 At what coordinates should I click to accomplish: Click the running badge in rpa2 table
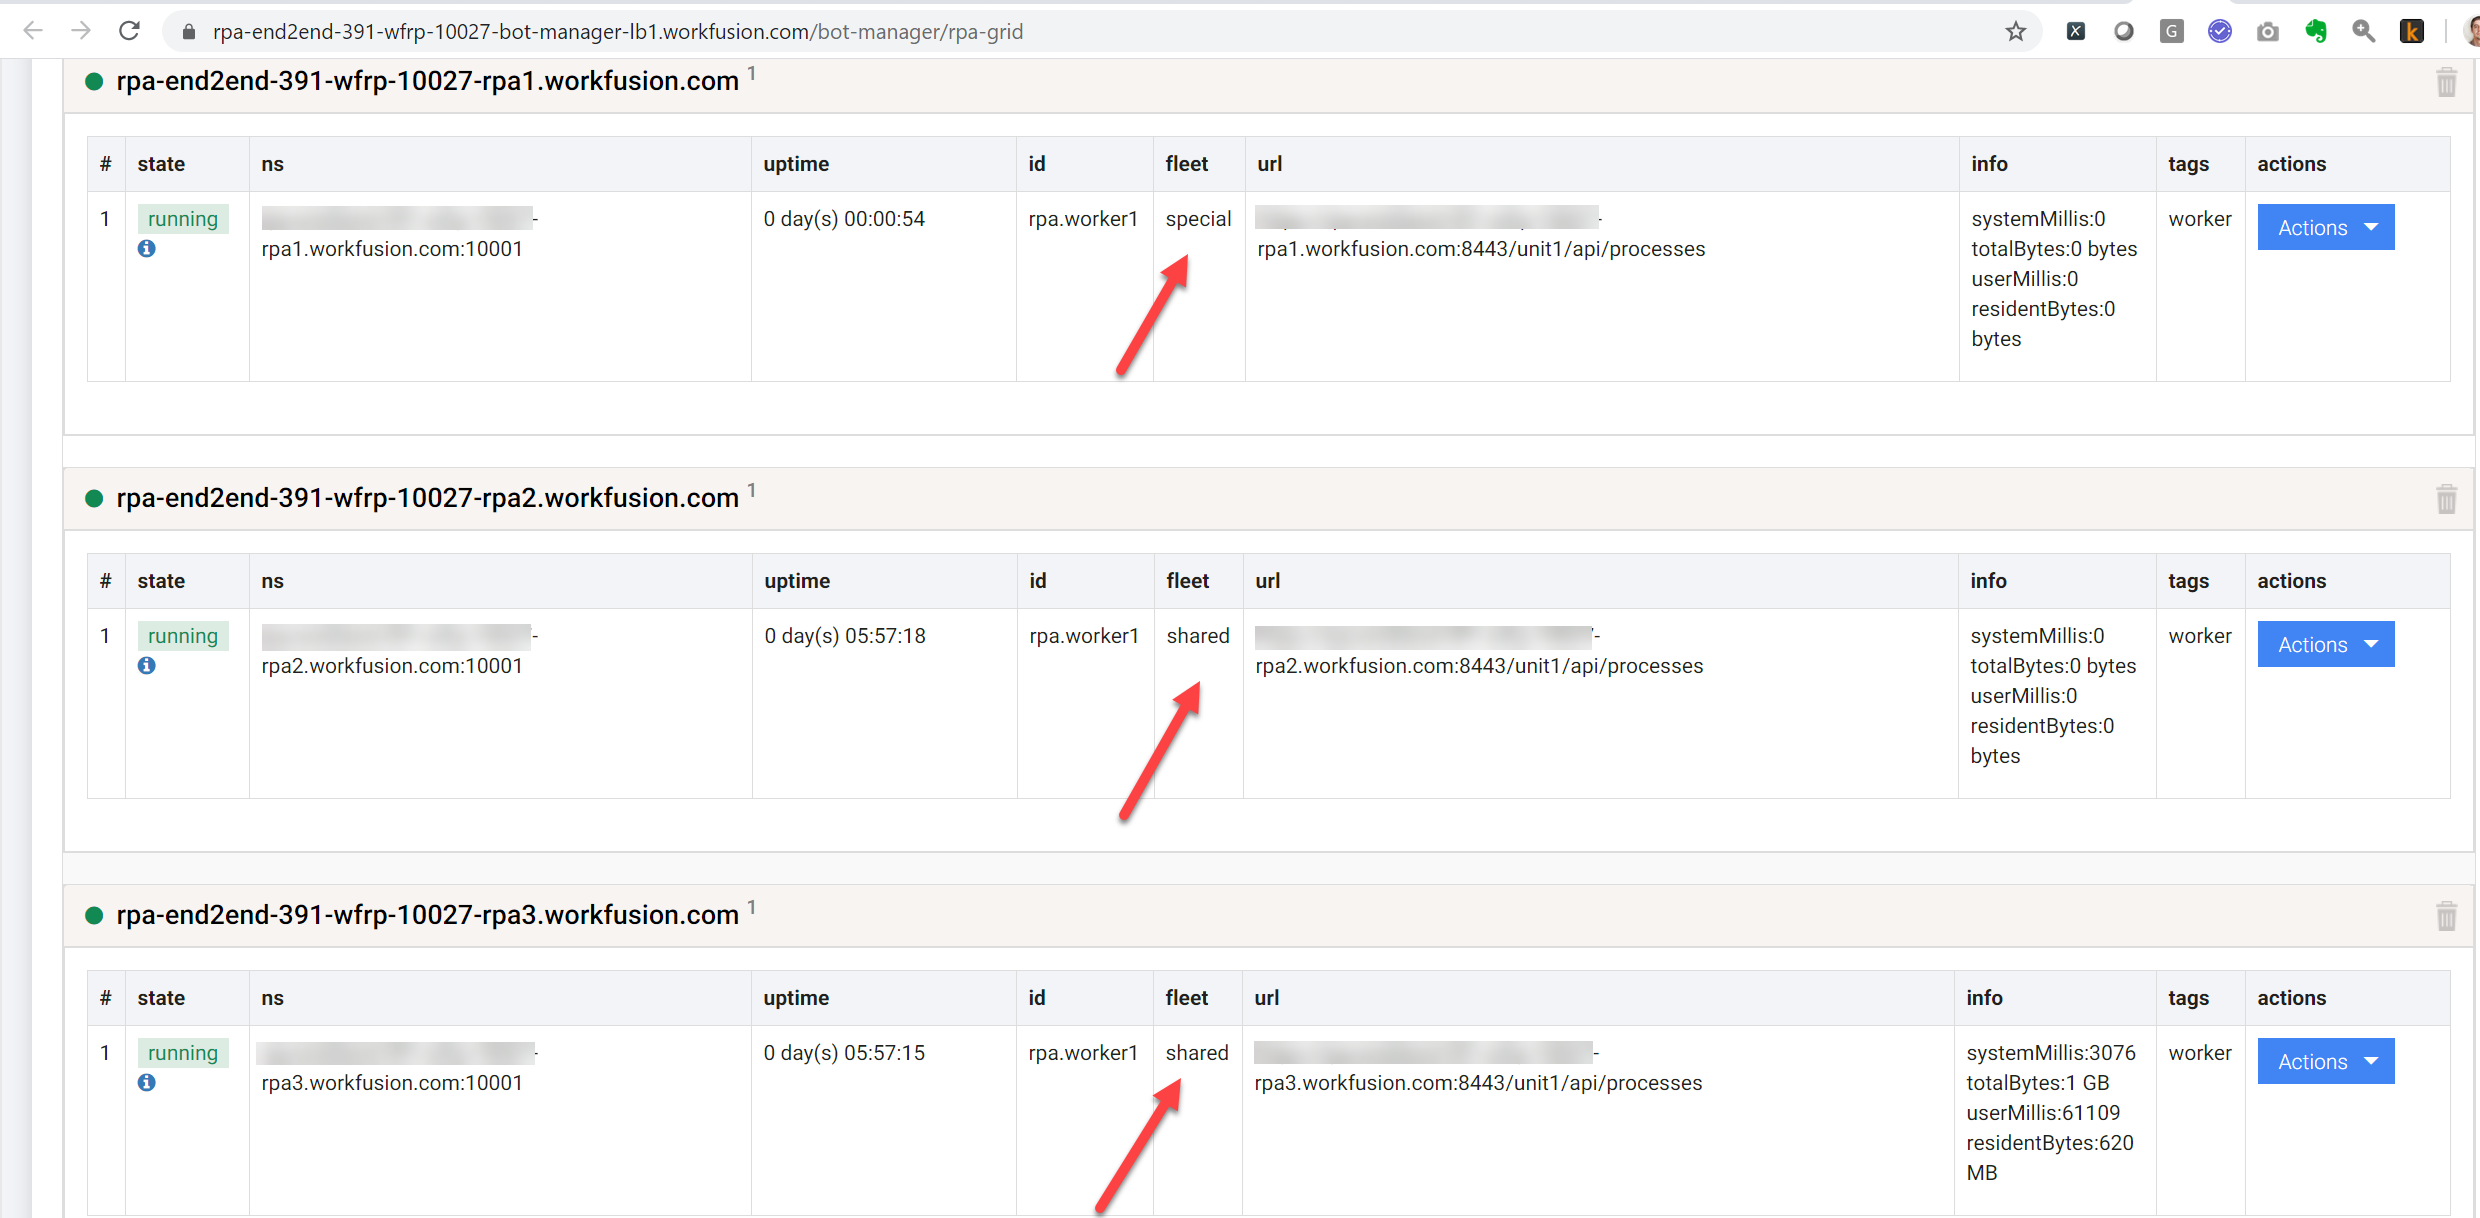[183, 636]
